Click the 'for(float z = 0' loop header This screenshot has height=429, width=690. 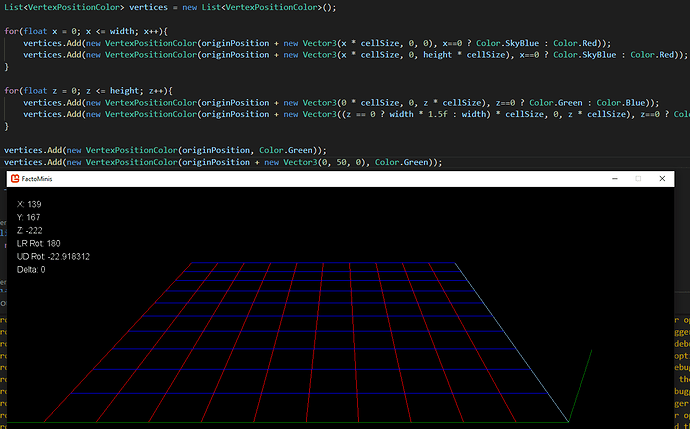click(x=88, y=91)
